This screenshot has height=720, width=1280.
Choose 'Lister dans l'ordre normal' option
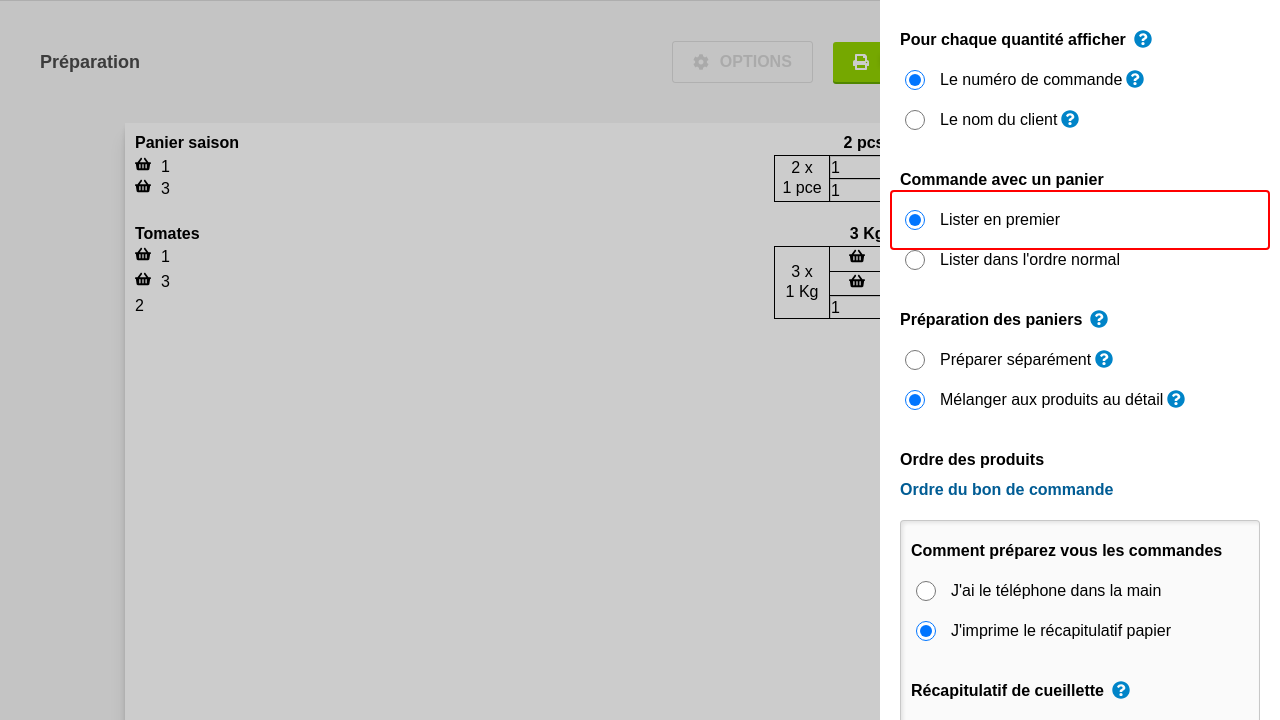pyautogui.click(x=915, y=260)
